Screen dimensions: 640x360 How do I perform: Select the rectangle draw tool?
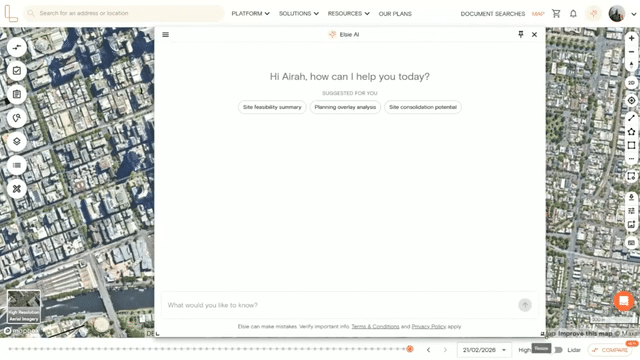[x=631, y=145]
